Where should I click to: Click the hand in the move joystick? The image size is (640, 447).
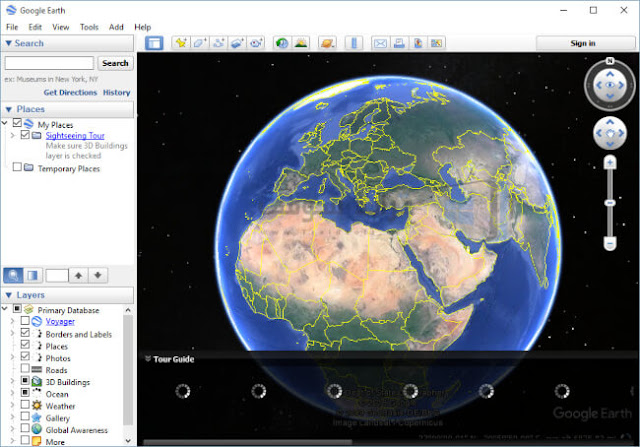tap(609, 133)
